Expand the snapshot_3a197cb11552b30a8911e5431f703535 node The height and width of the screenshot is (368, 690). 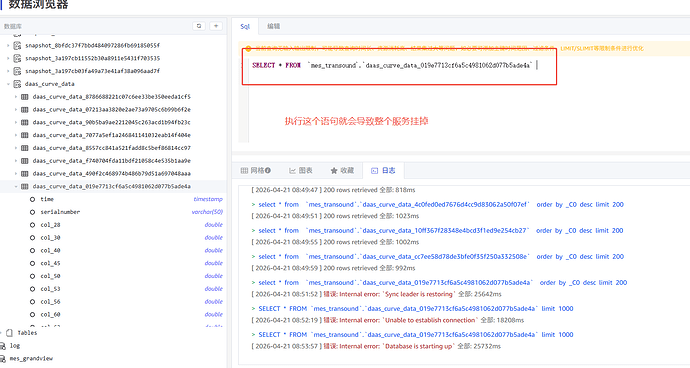click(x=8, y=58)
